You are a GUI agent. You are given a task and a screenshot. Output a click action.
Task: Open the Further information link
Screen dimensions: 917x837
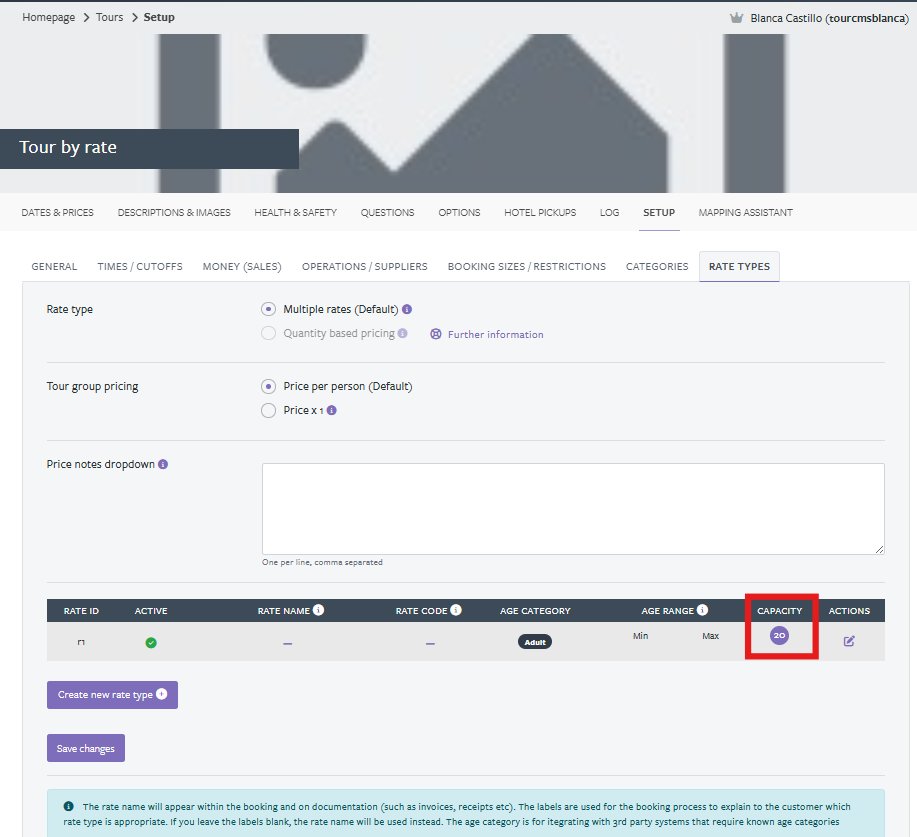click(495, 334)
